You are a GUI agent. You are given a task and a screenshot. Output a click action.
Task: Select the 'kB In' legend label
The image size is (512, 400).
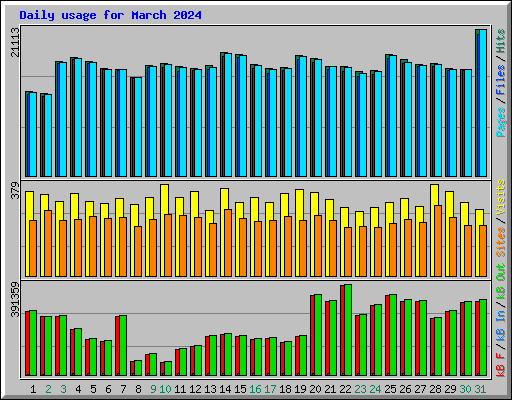coord(501,325)
